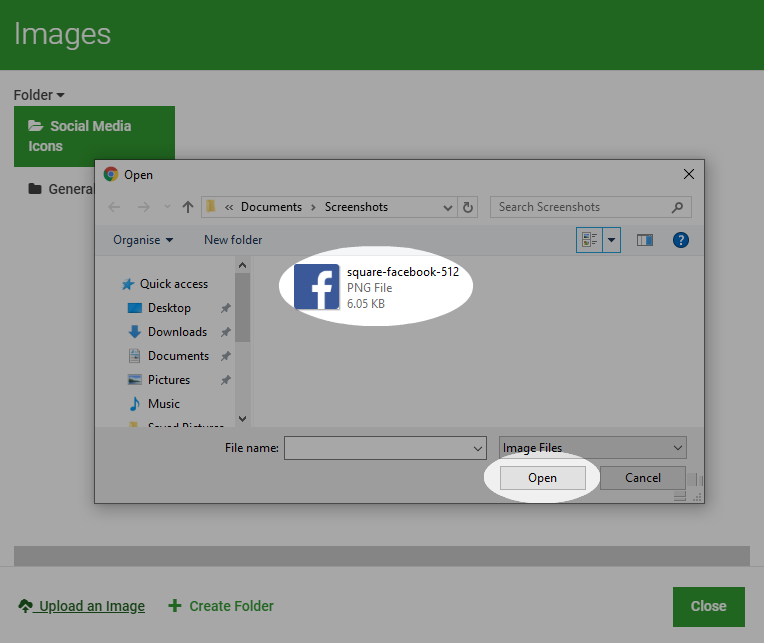
Task: Click the Documents sidebar icon
Action: click(134, 356)
